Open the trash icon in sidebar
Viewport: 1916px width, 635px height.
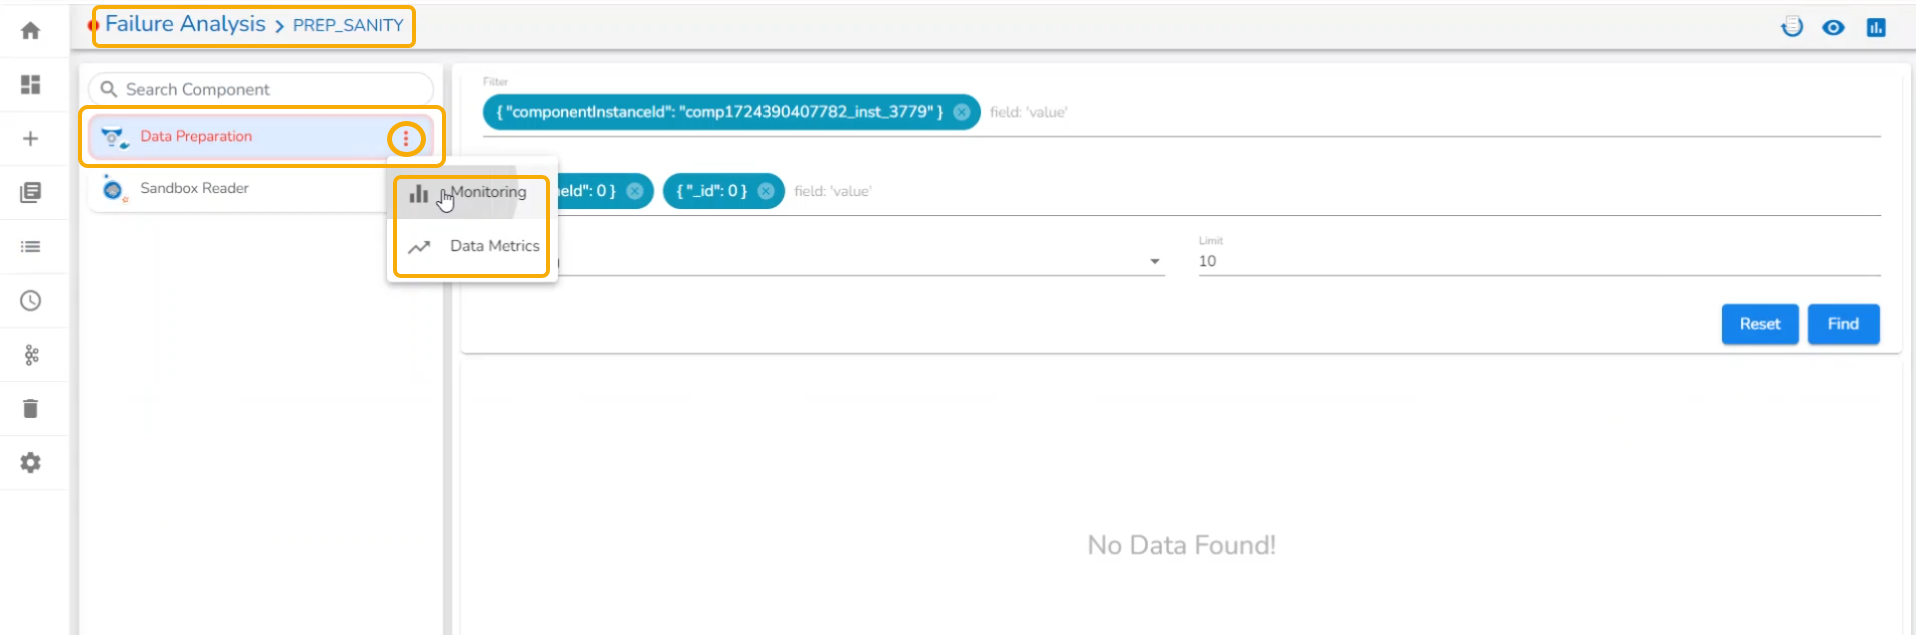30,409
